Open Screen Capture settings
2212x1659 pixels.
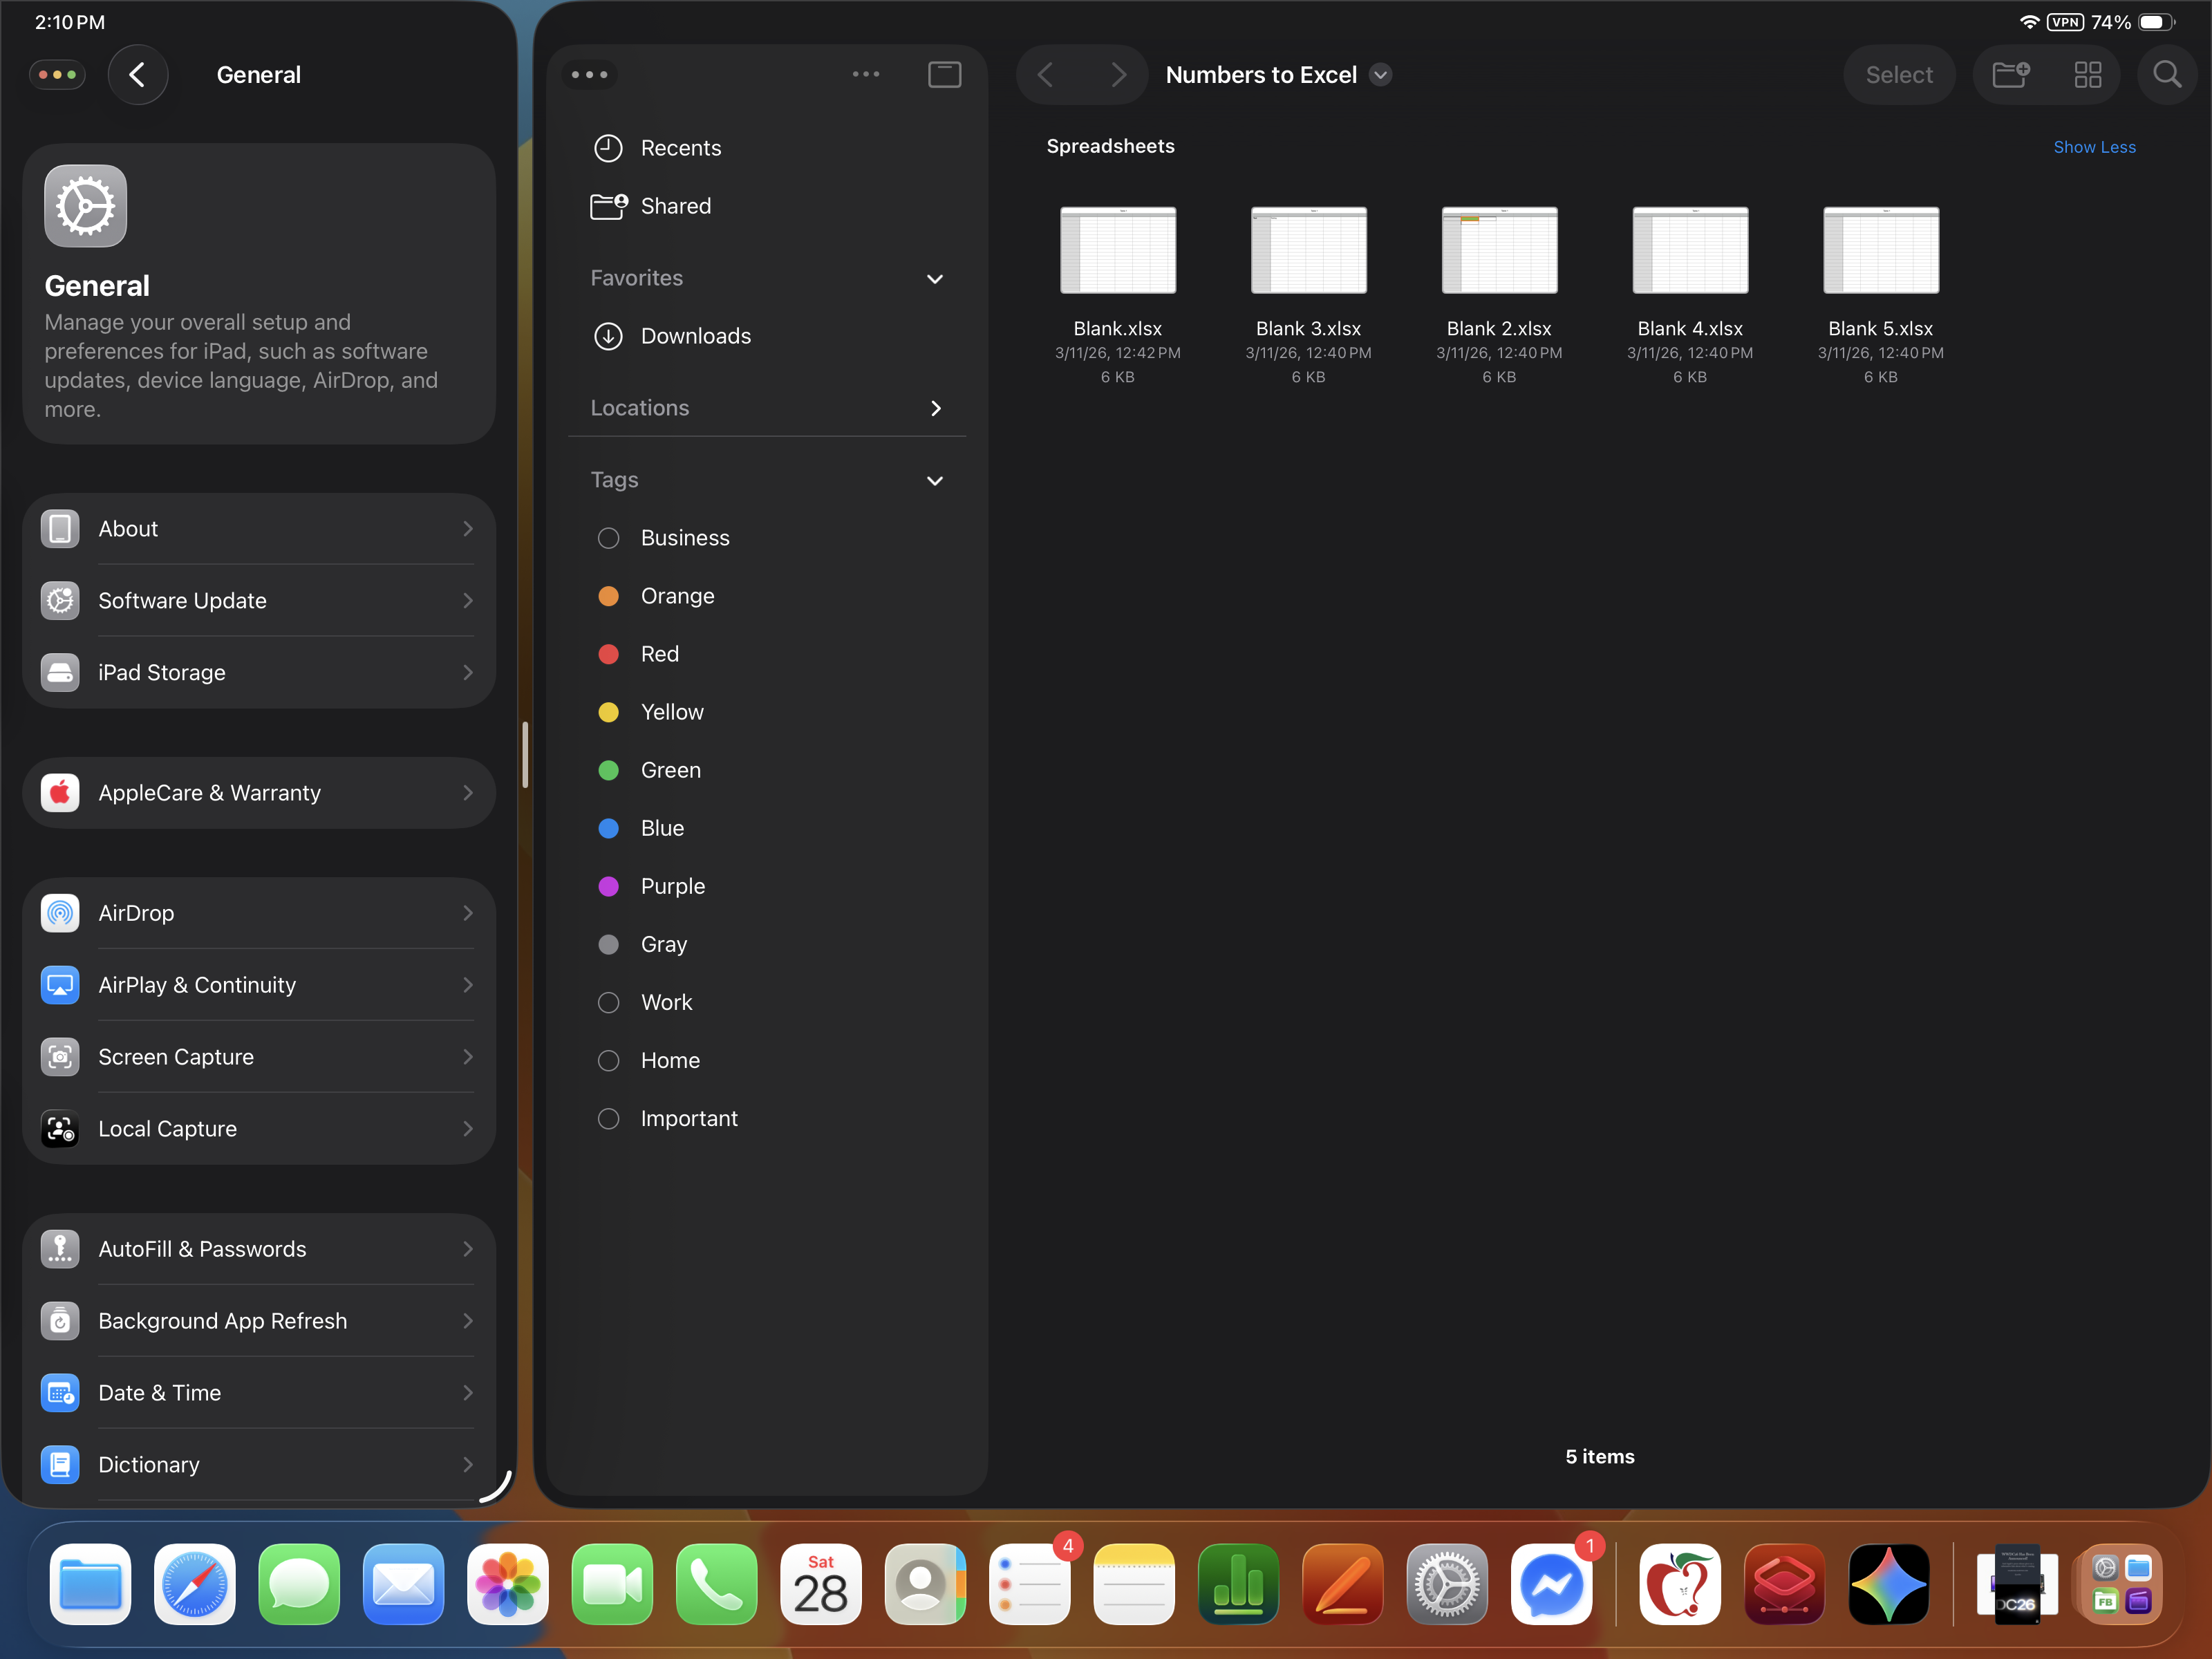(259, 1057)
